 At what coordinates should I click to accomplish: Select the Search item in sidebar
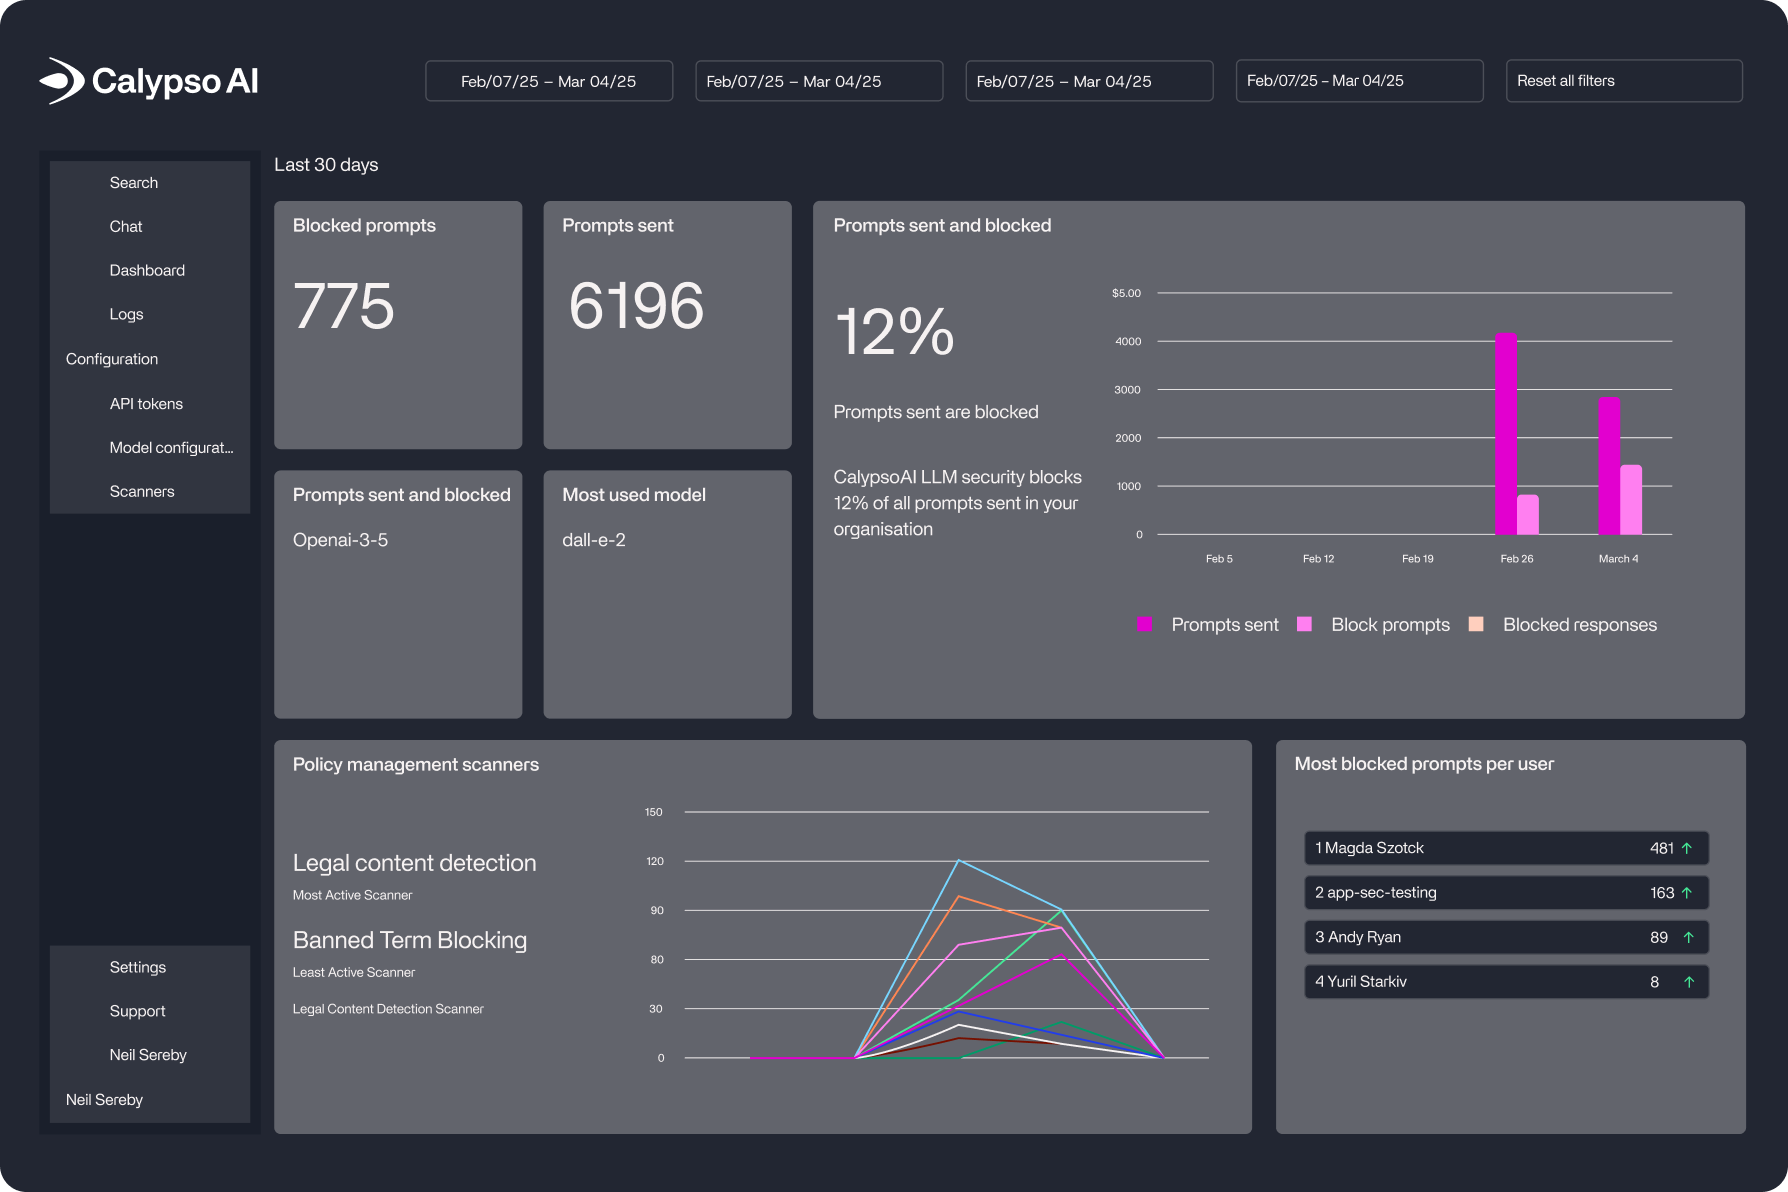pyautogui.click(x=134, y=183)
